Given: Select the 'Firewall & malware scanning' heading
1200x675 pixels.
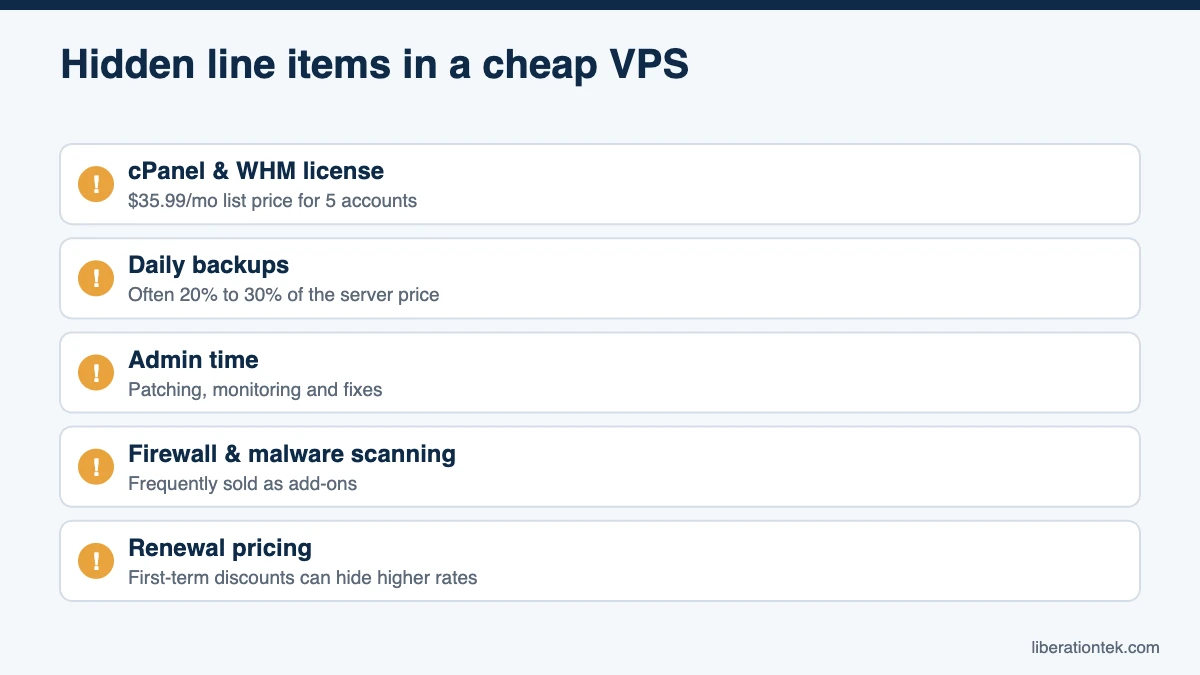Looking at the screenshot, I should tap(292, 453).
